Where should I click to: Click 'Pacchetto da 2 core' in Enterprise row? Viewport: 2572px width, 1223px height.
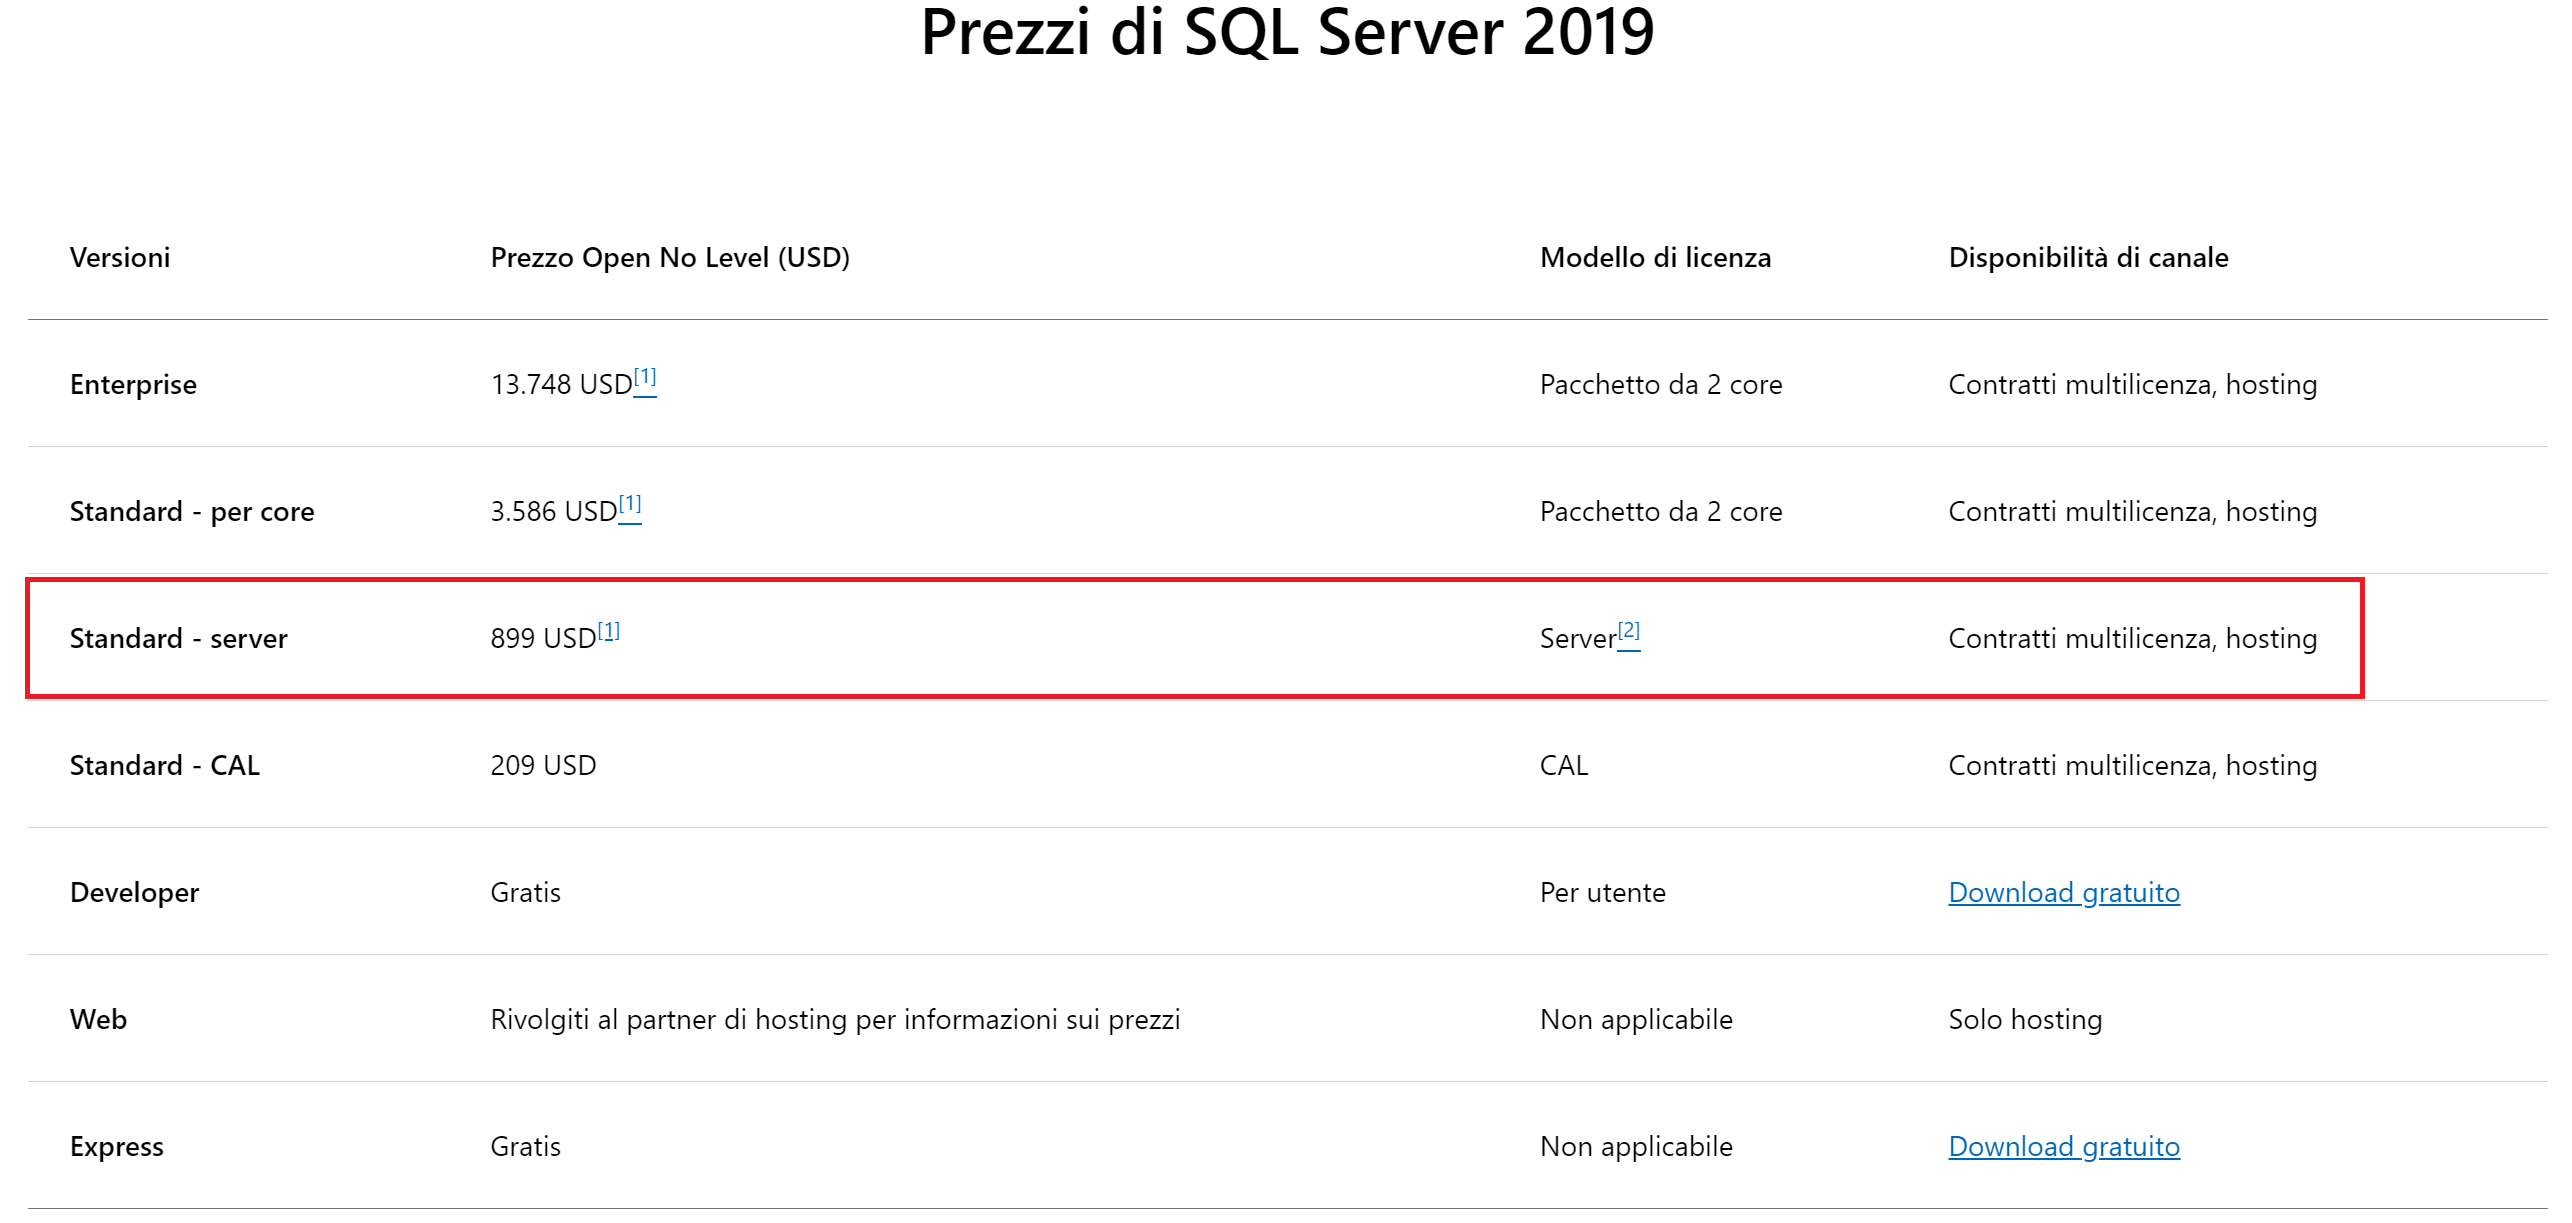tap(1661, 385)
